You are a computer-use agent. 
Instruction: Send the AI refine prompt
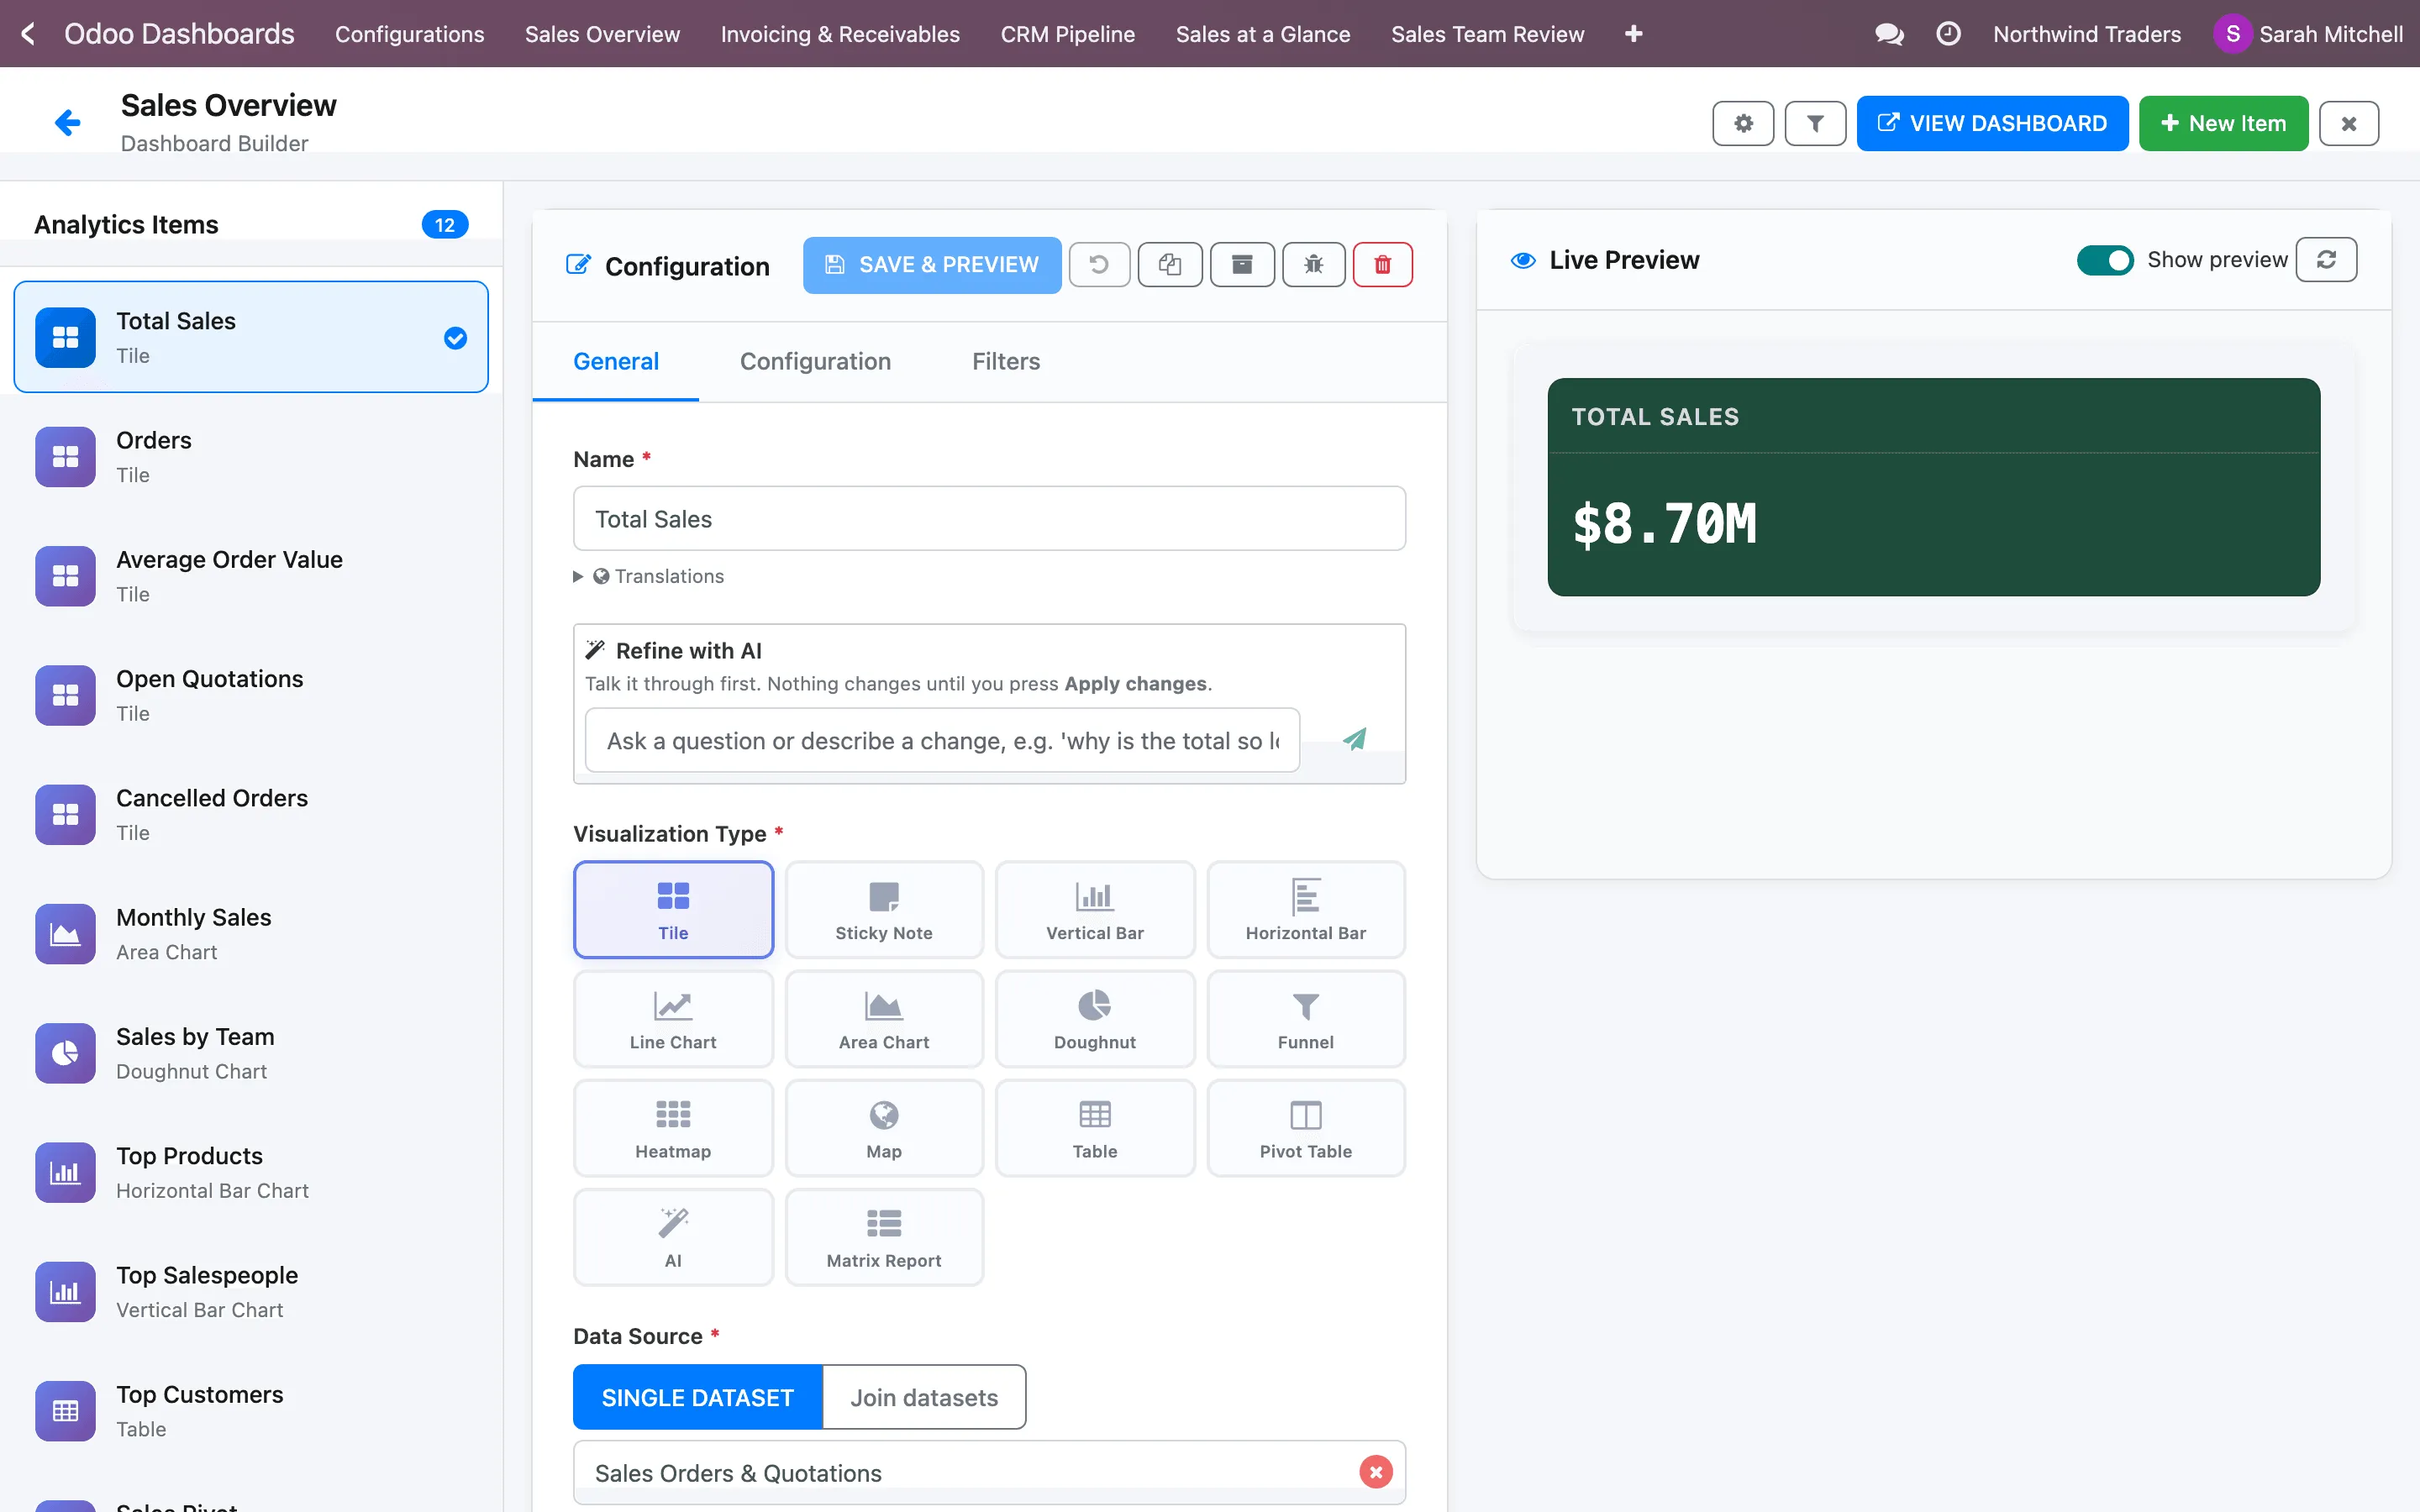point(1355,740)
